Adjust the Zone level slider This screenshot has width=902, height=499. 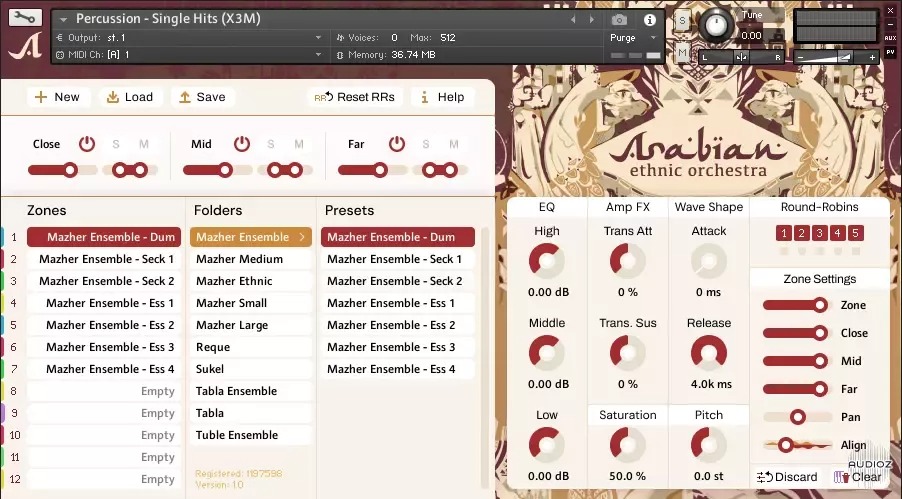coord(796,305)
